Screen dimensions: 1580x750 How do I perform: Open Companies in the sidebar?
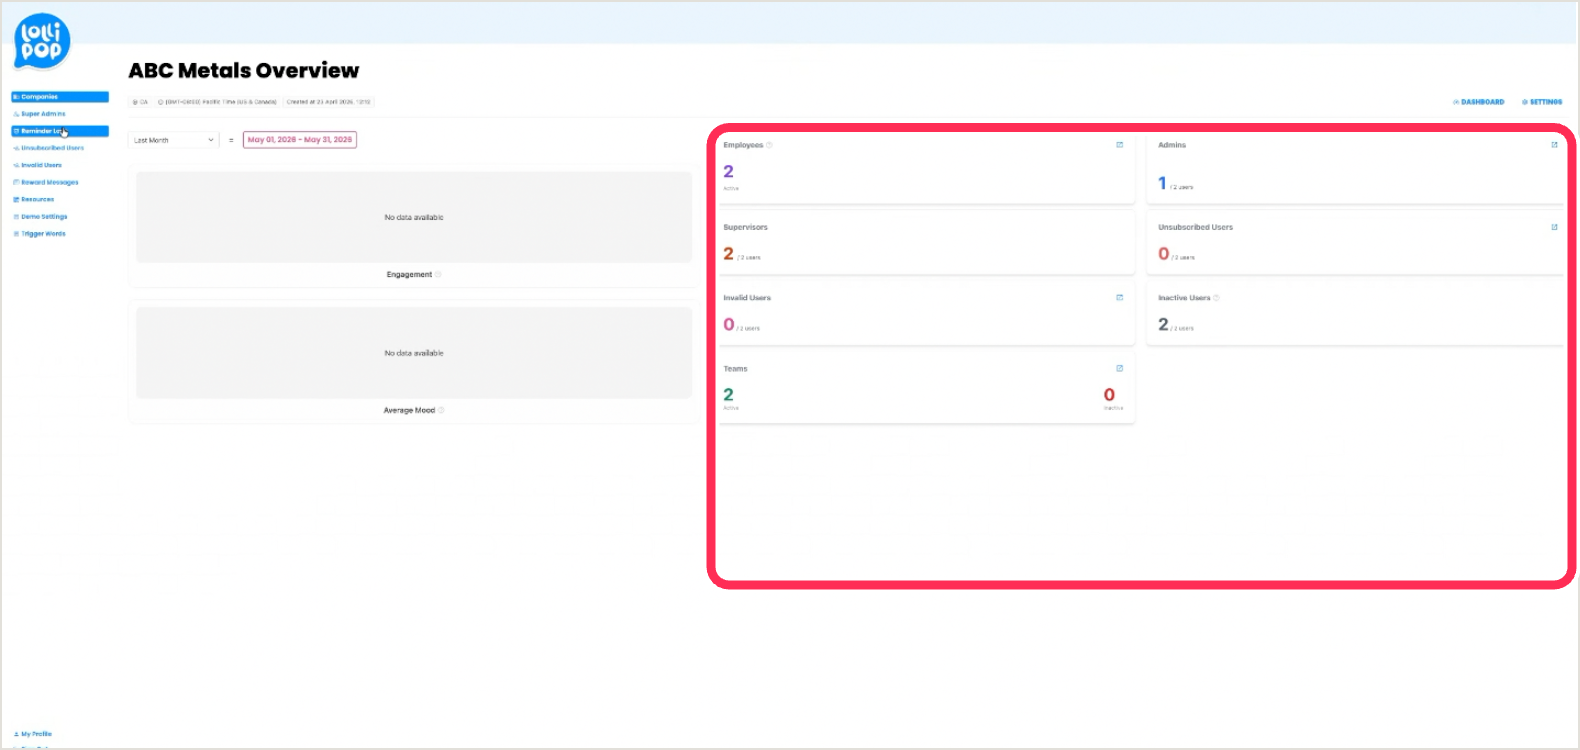60,97
